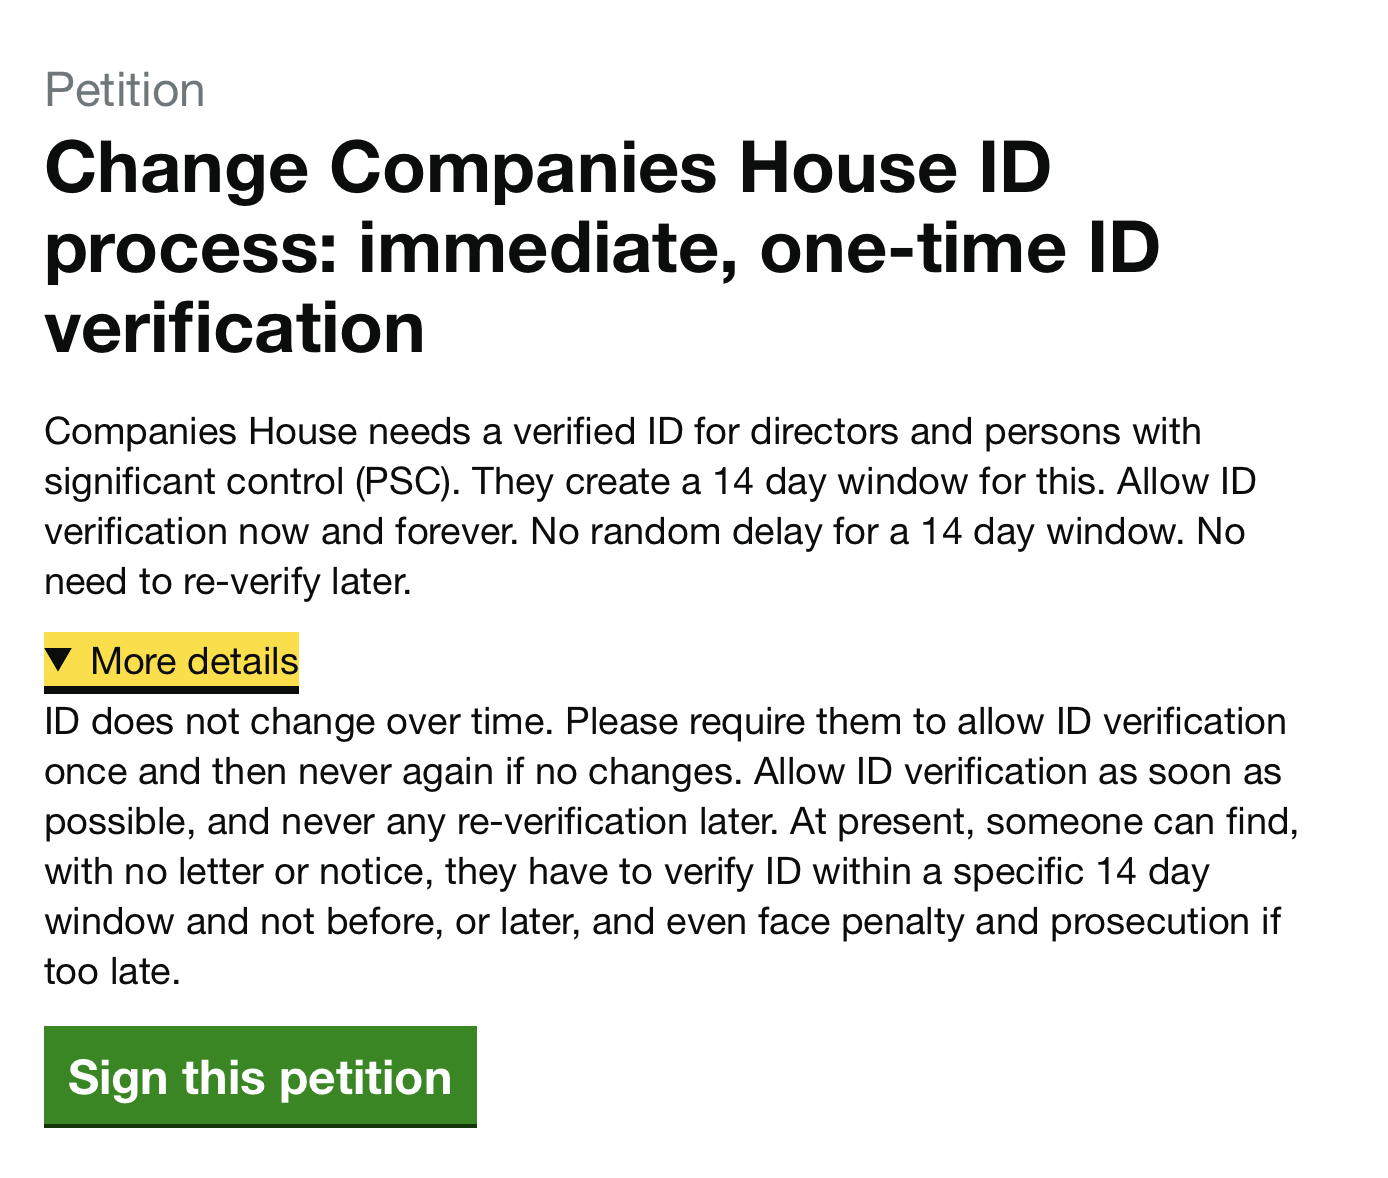This screenshot has width=1388, height=1178.
Task: Click the summary line starting 'verification now and forever'
Action: point(644,532)
